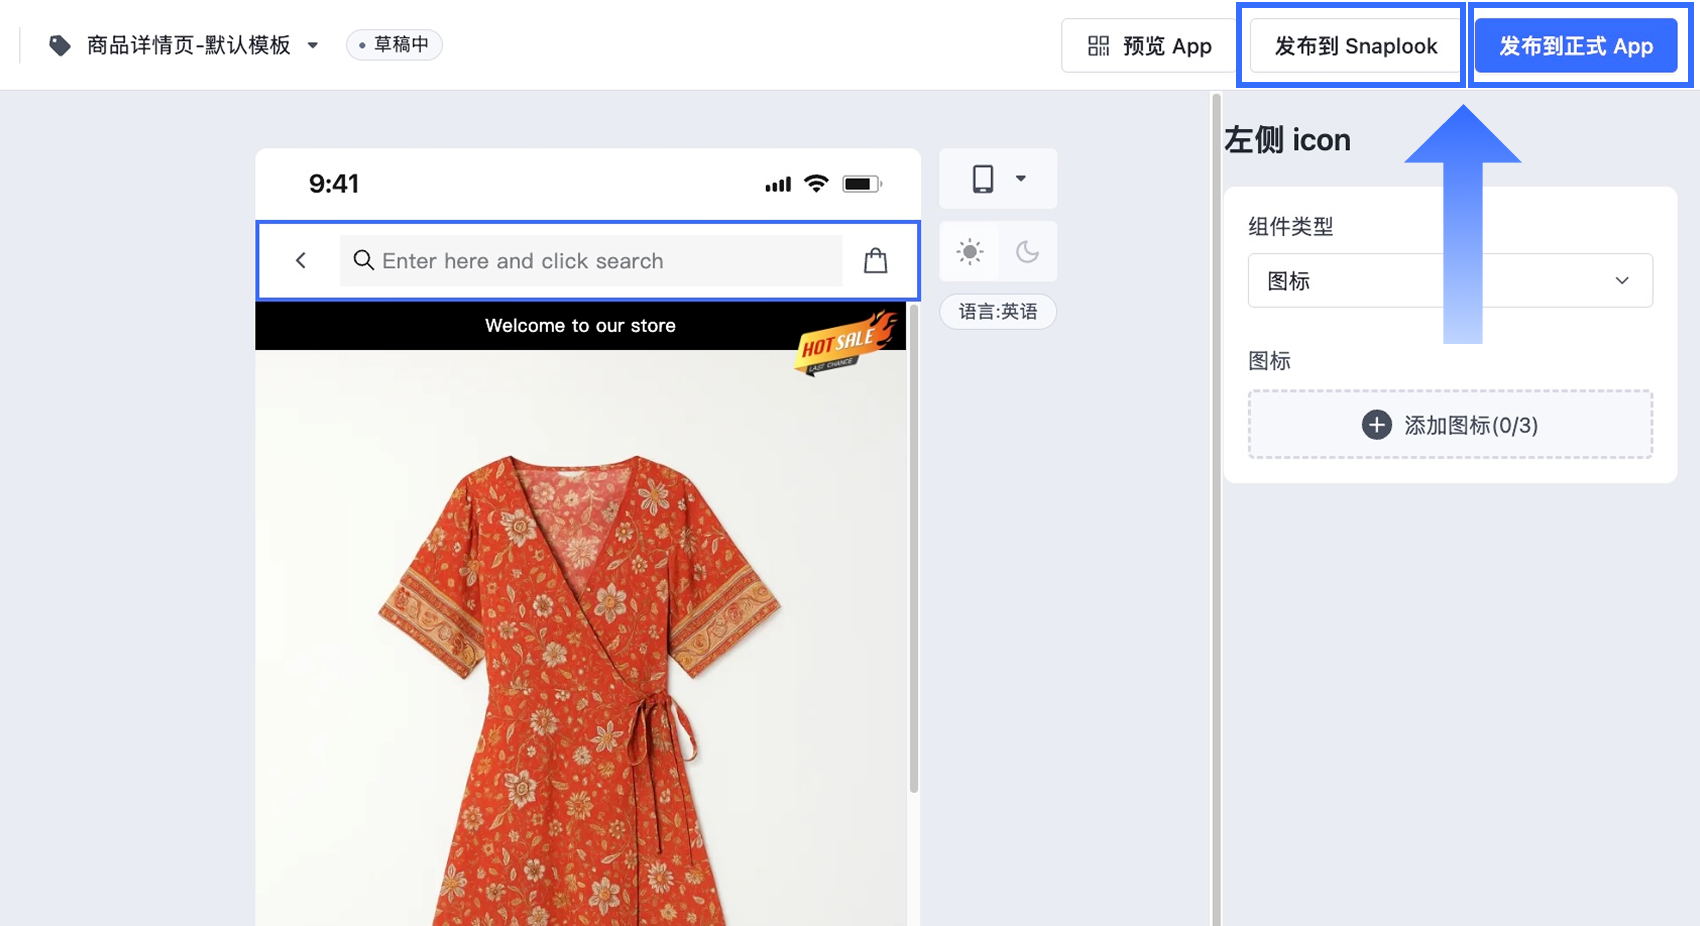Click the Welcome to our store banner text
1700x926 pixels.
tap(580, 326)
